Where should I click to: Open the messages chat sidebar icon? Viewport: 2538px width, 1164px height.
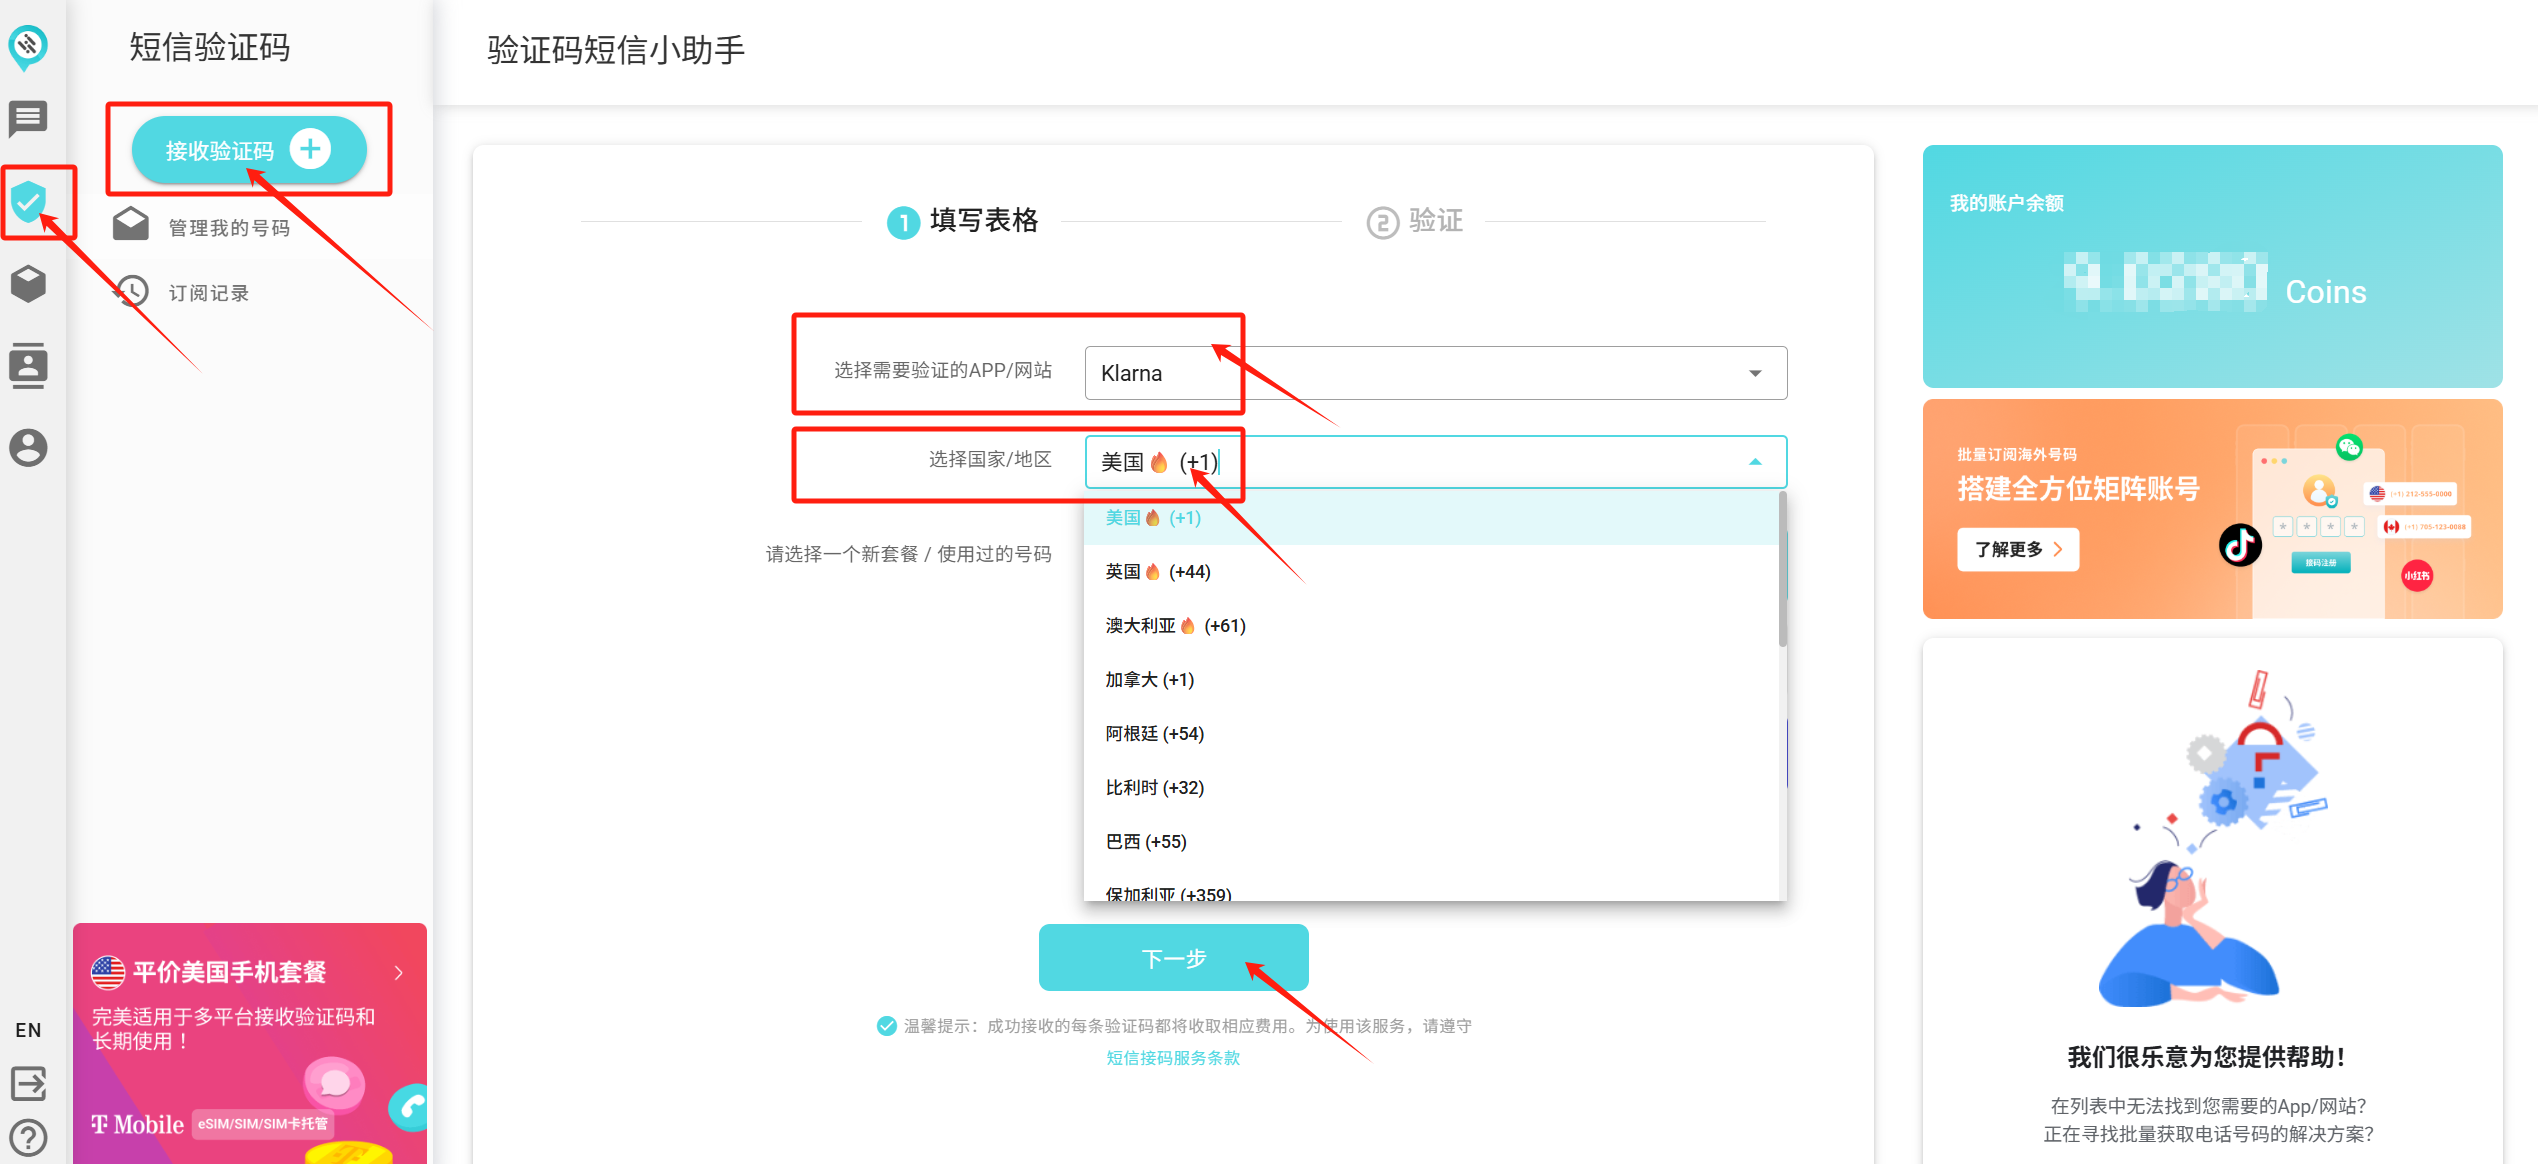tap(28, 119)
